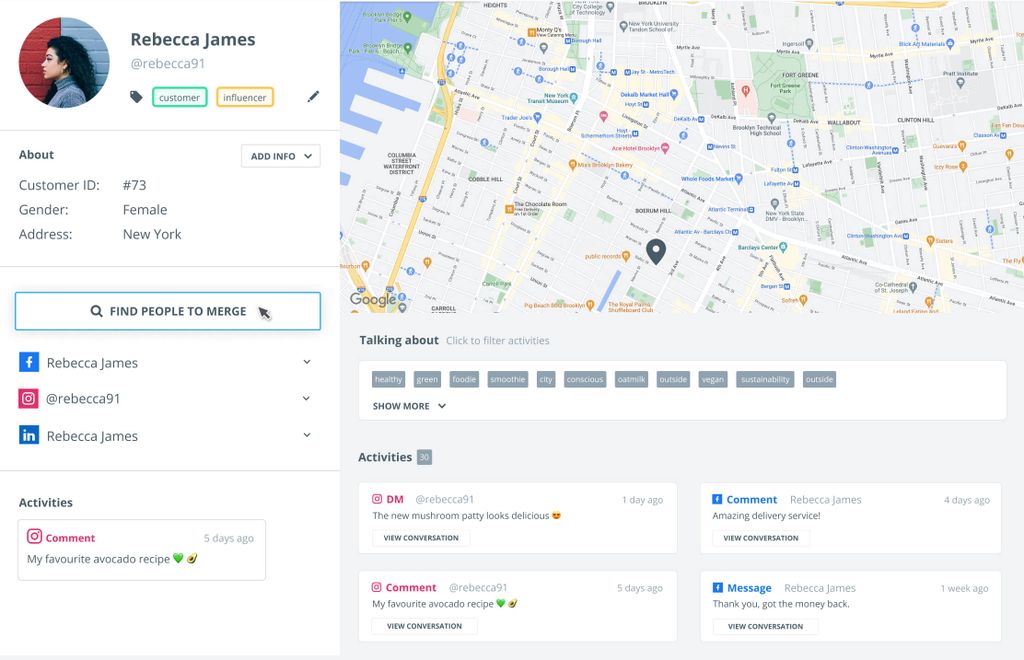The height and width of the screenshot is (660, 1024).
Task: Click Instagram icon in DM activity card
Action: coord(378,499)
